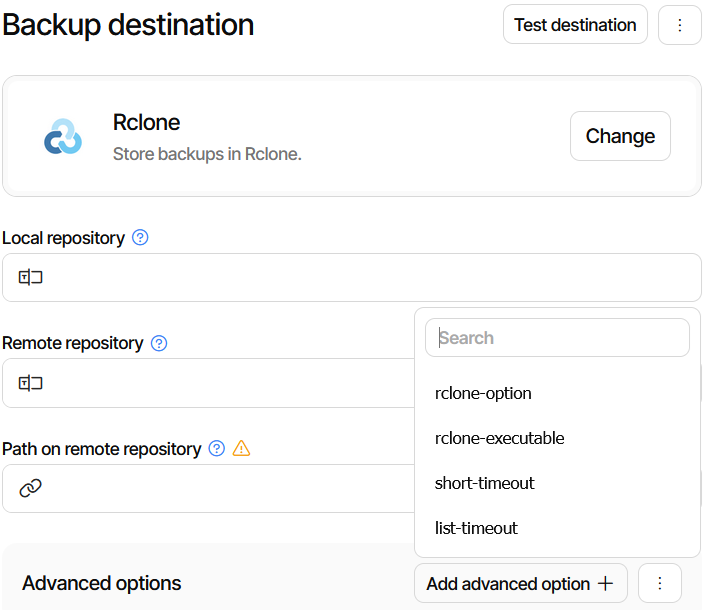Select rclone-option from the list
This screenshot has width=710, height=610.
coord(483,393)
